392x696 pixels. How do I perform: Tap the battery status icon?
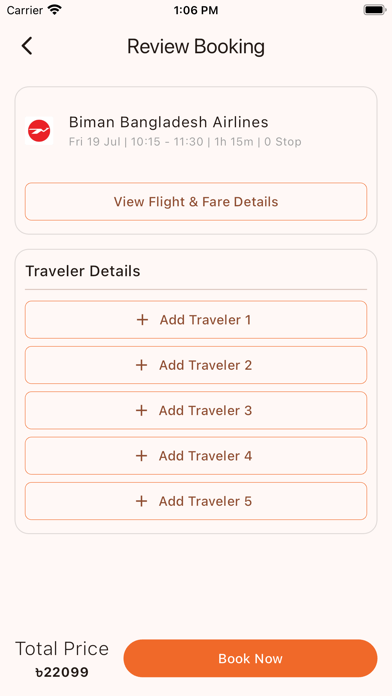pos(375,10)
